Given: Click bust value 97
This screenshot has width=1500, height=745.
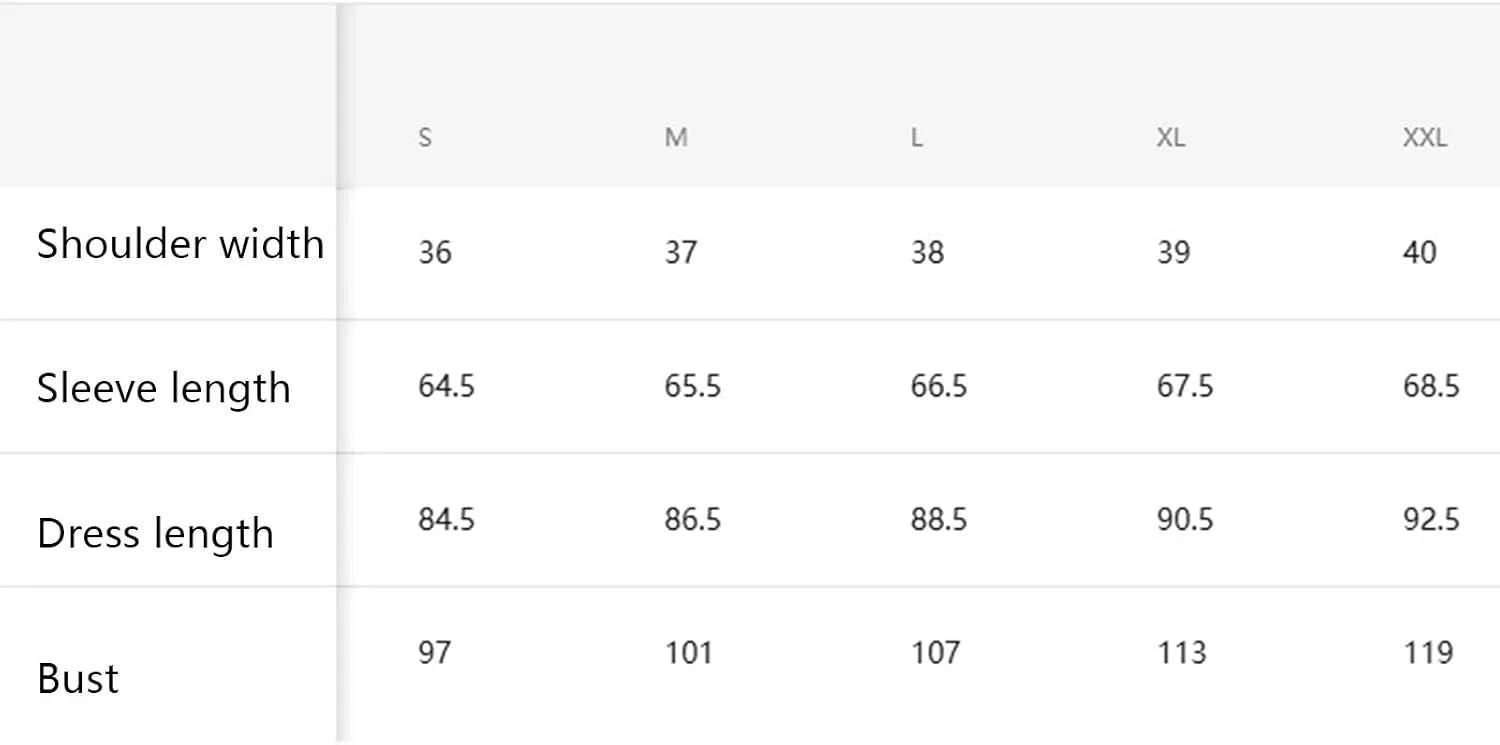Looking at the screenshot, I should click(x=435, y=653).
